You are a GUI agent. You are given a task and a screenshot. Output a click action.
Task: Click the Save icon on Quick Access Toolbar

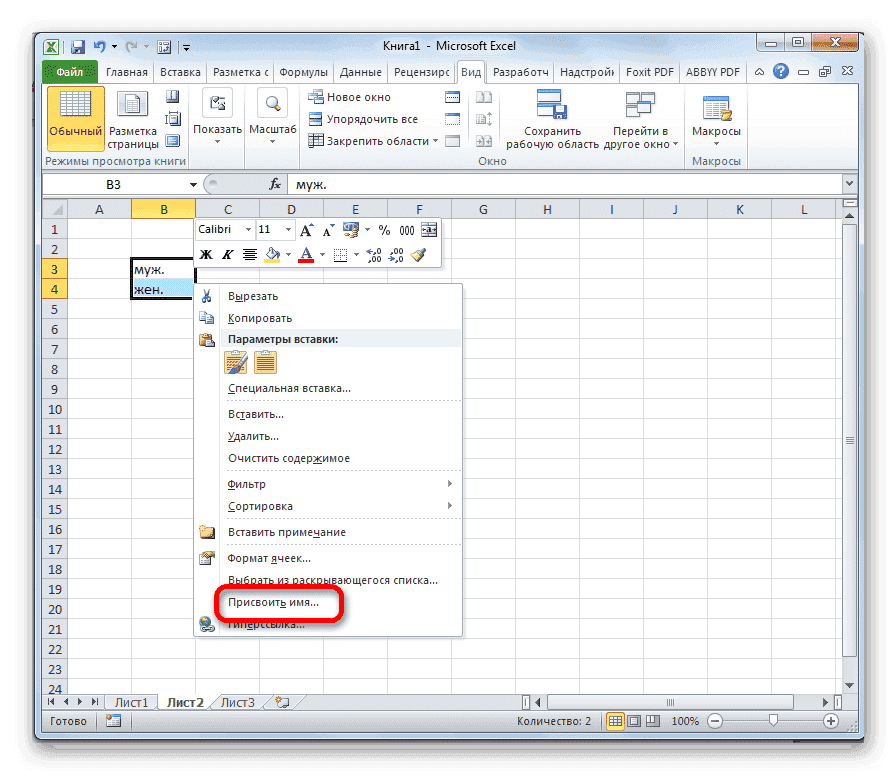click(77, 46)
